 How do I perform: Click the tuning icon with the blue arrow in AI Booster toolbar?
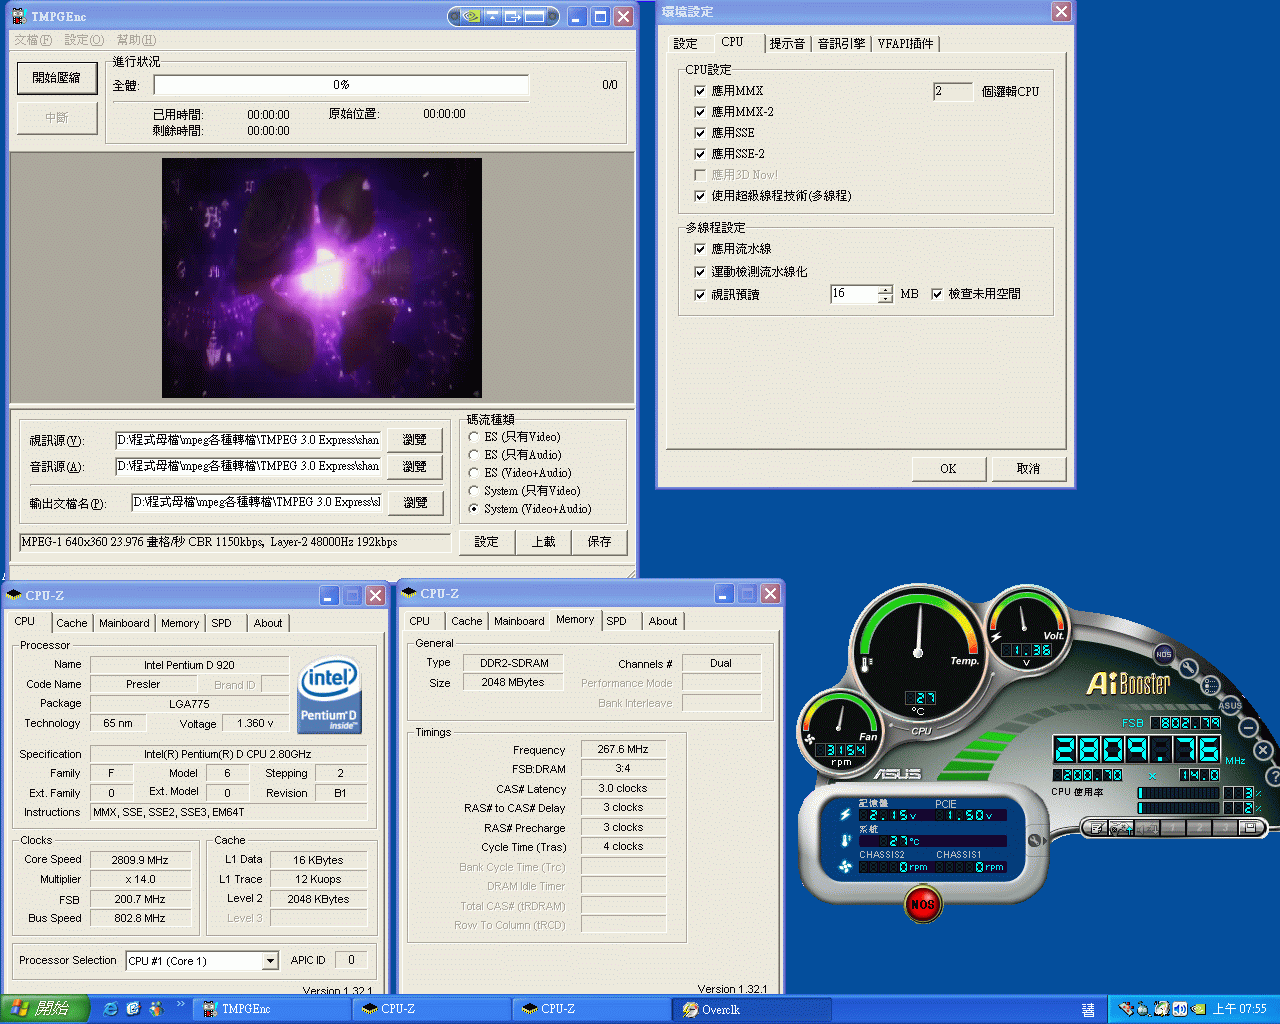(1120, 828)
